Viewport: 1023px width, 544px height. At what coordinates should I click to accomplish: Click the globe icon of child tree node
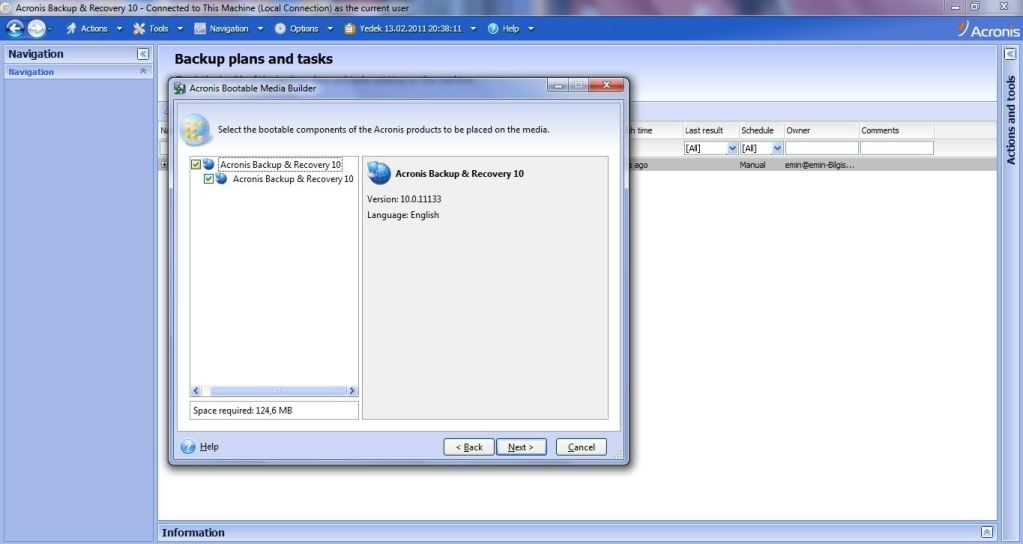221,179
